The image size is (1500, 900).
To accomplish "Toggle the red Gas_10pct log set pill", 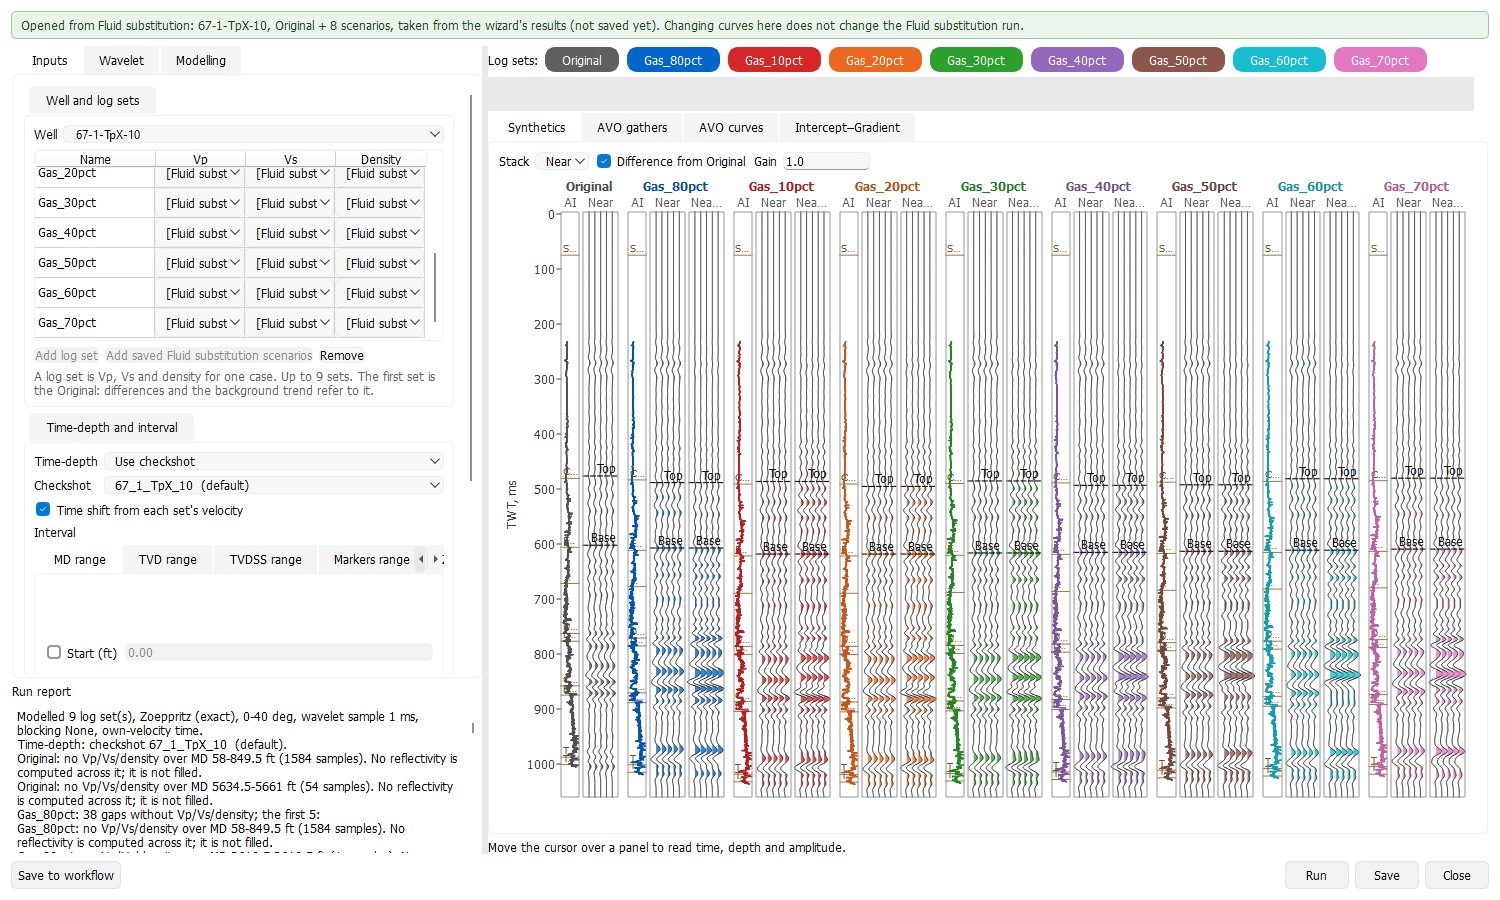I will click(x=774, y=60).
